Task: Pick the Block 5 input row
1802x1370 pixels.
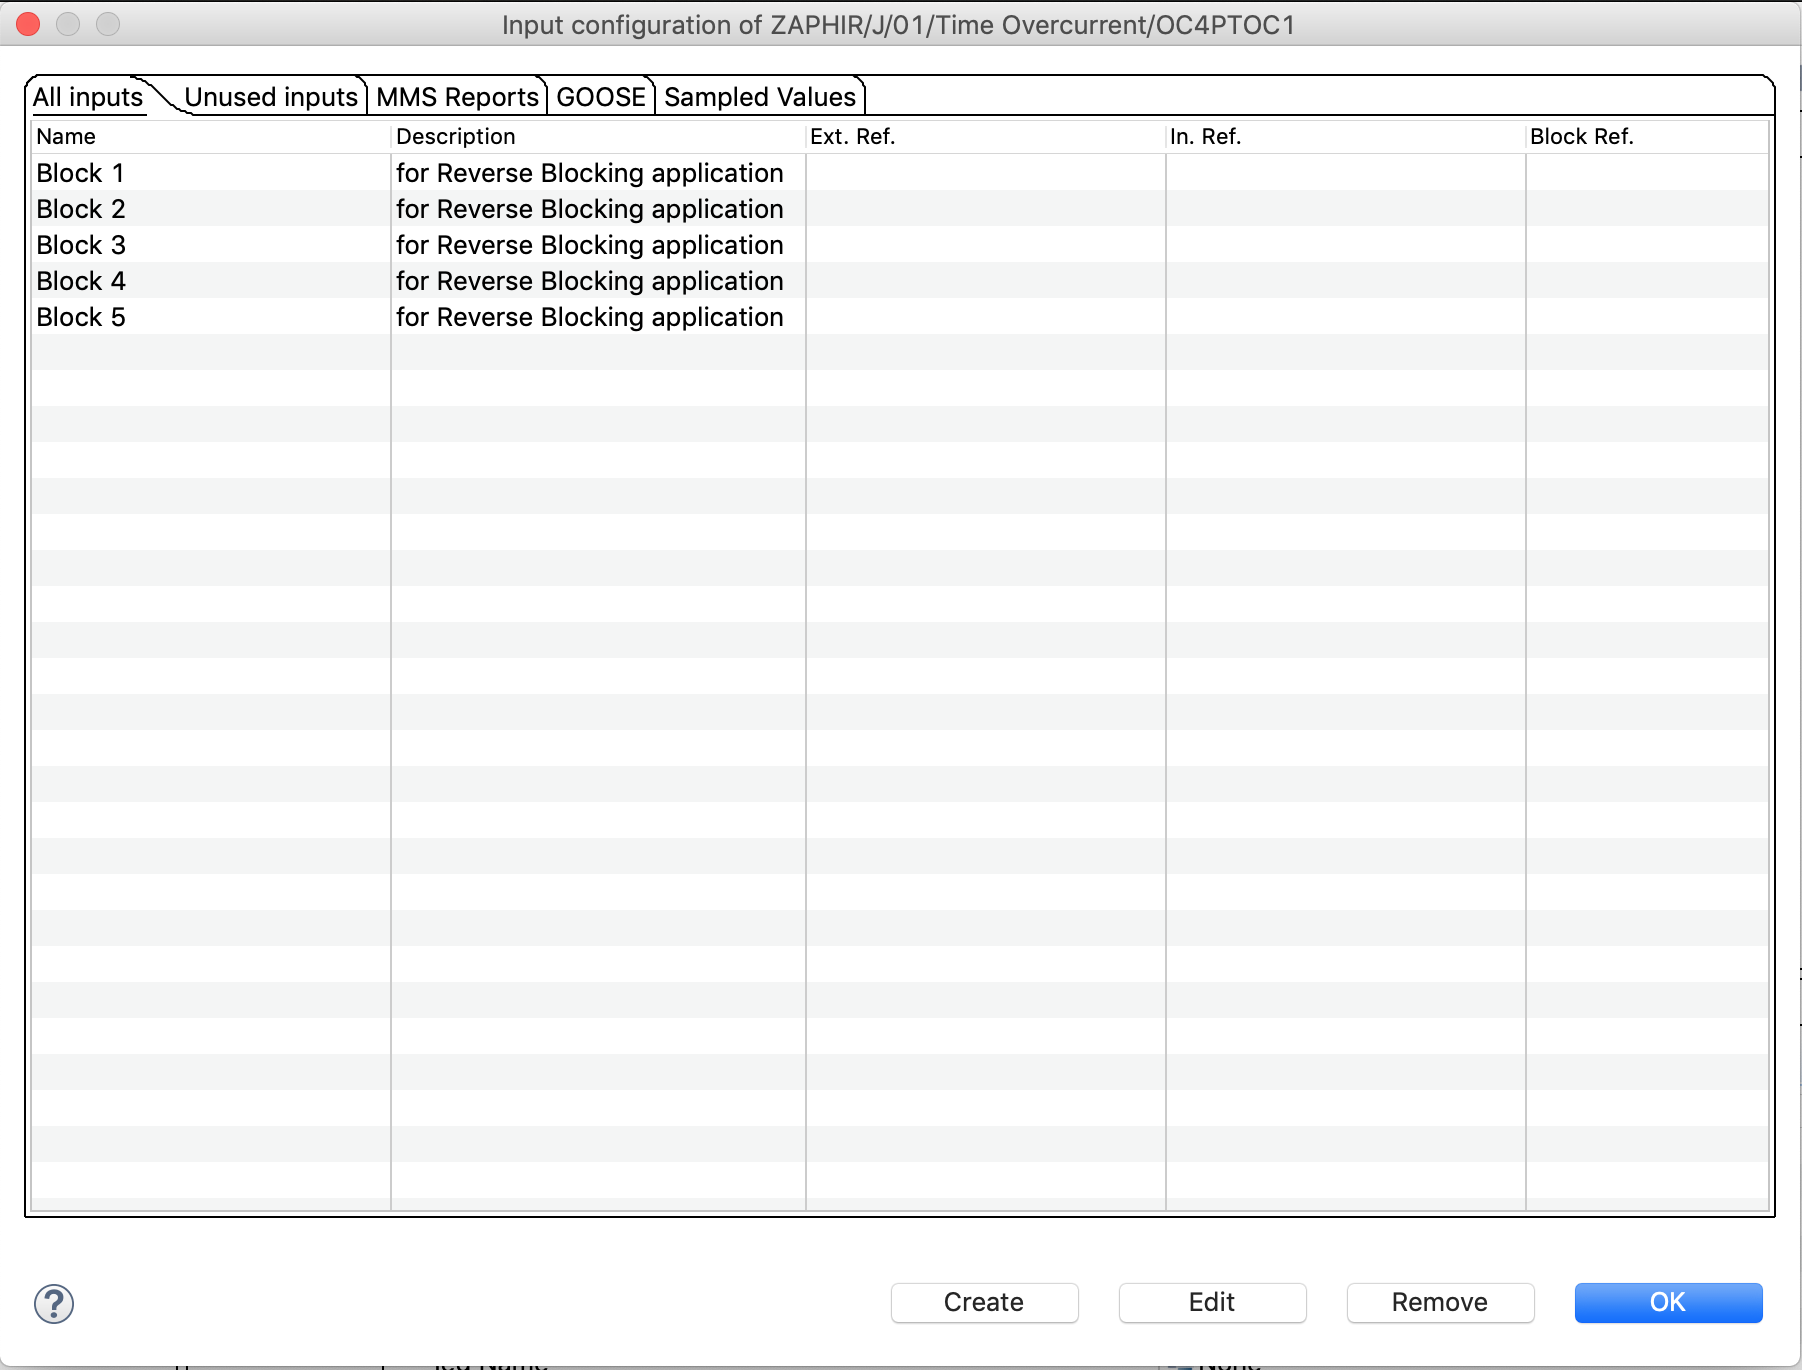Action: [81, 317]
